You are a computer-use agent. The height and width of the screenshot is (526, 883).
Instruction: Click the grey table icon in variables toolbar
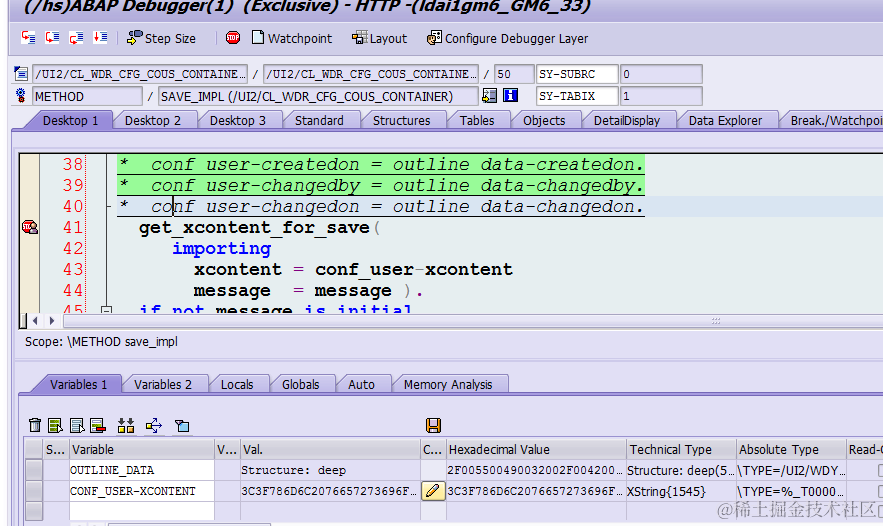pyautogui.click(x=77, y=425)
